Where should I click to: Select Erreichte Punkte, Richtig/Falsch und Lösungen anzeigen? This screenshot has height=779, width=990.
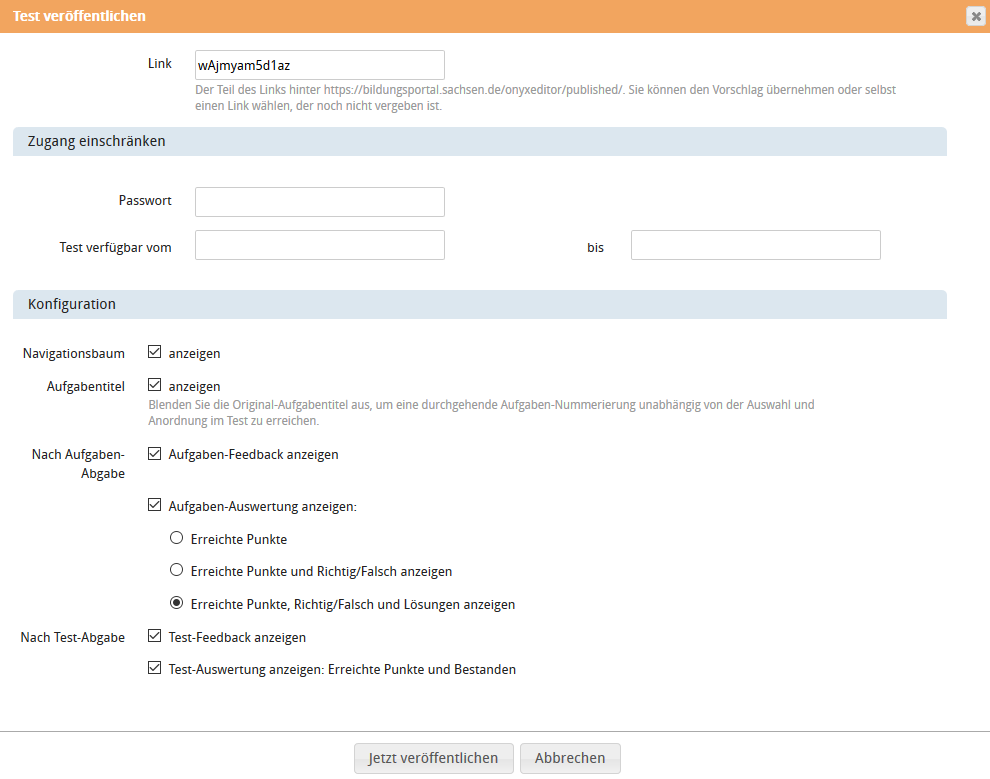click(x=176, y=603)
